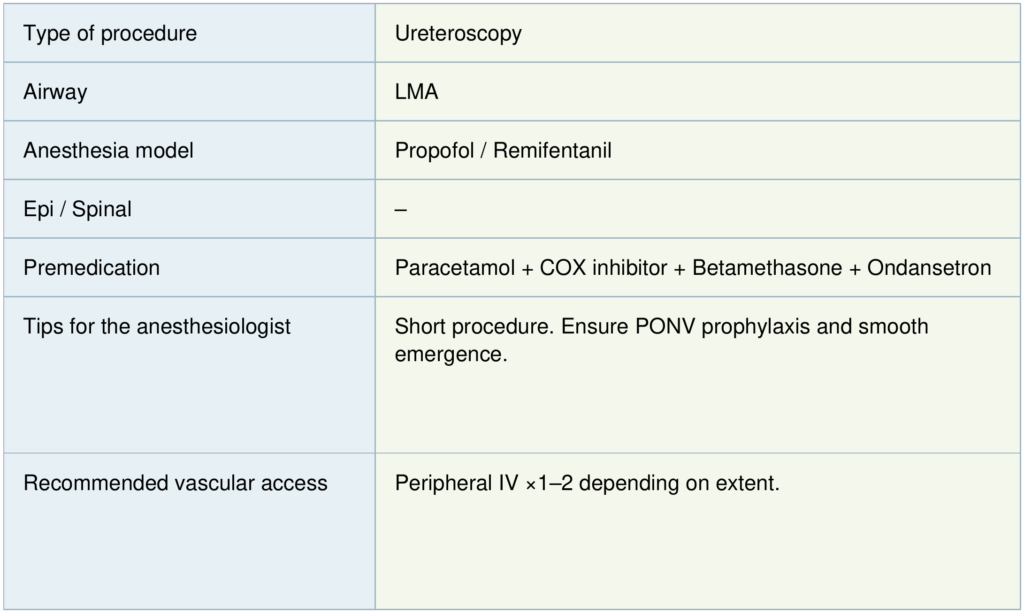Click the dash value for Epi / Spinal

coord(401,210)
